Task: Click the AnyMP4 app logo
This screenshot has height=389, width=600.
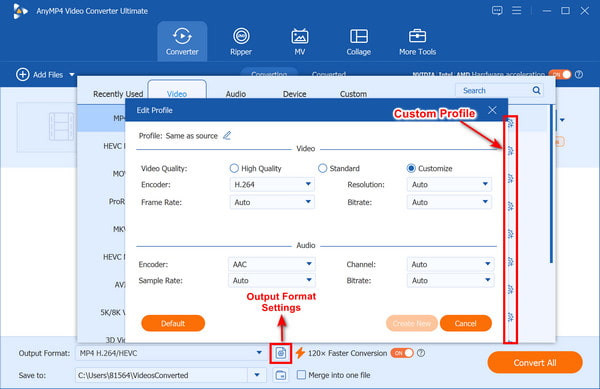Action: pyautogui.click(x=20, y=11)
